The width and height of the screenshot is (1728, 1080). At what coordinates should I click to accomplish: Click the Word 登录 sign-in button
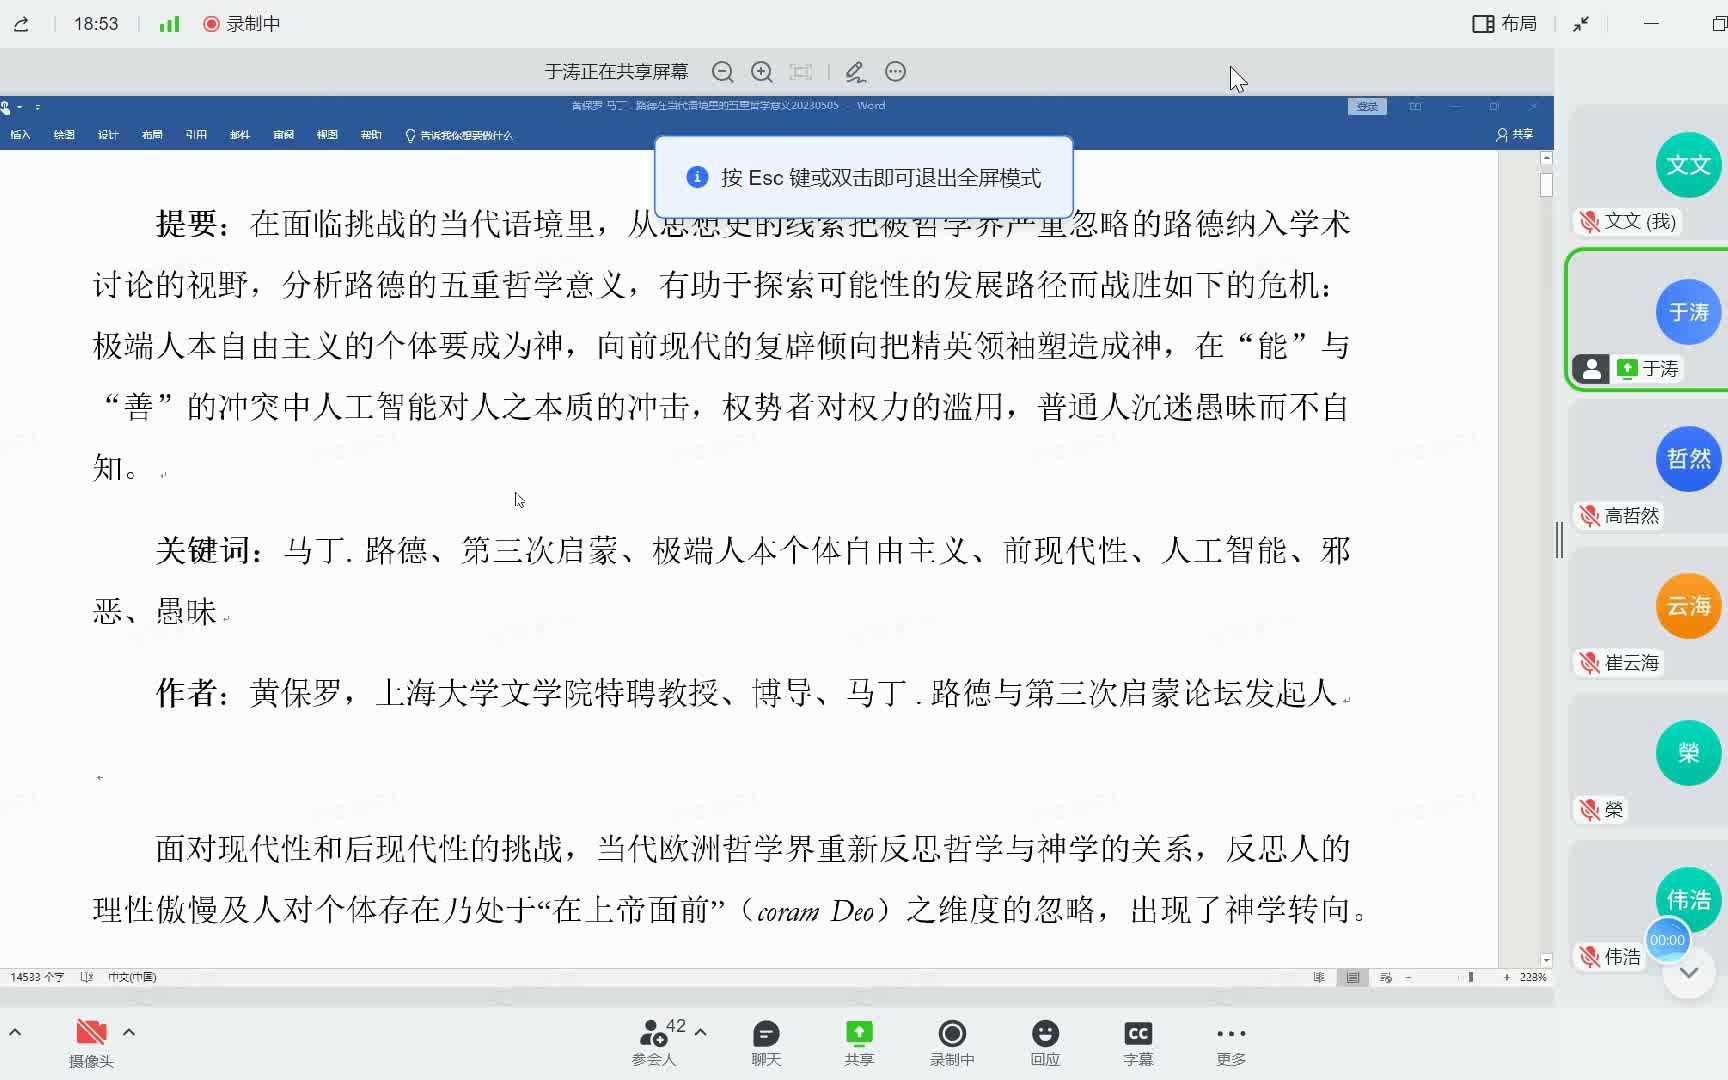pos(1367,106)
